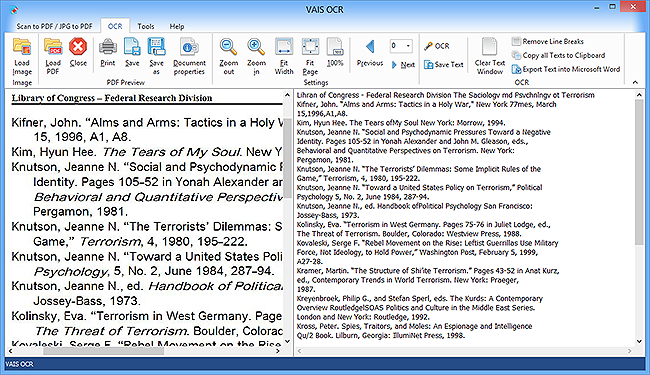
Task: Go to the Previous page
Action: (370, 52)
